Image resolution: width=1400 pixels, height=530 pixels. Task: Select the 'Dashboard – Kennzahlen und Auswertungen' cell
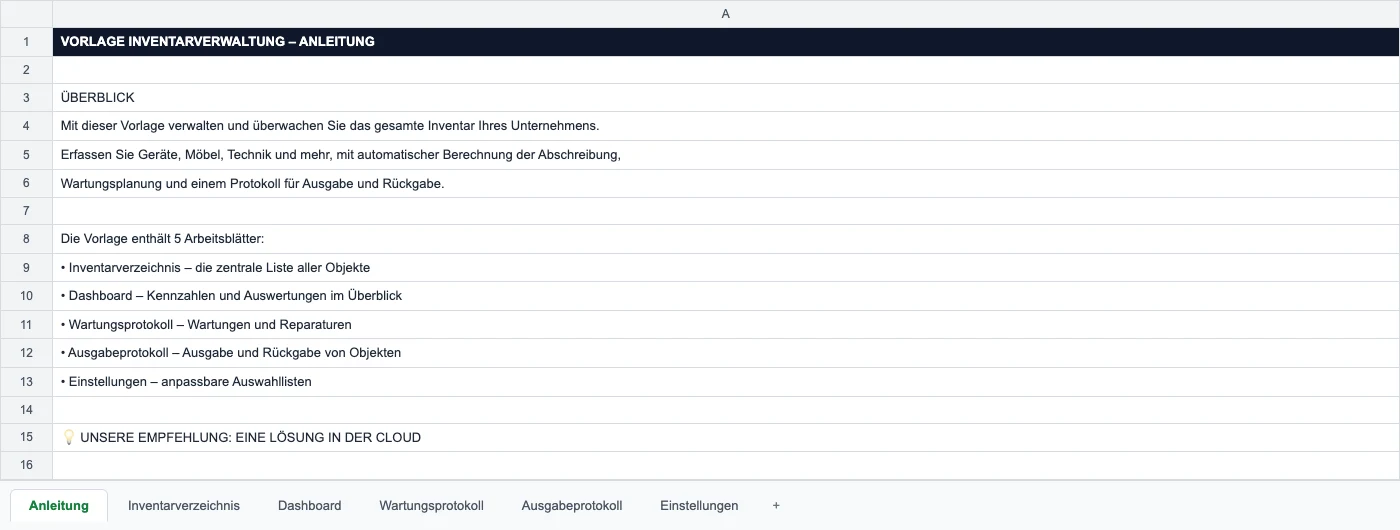[x=725, y=296]
